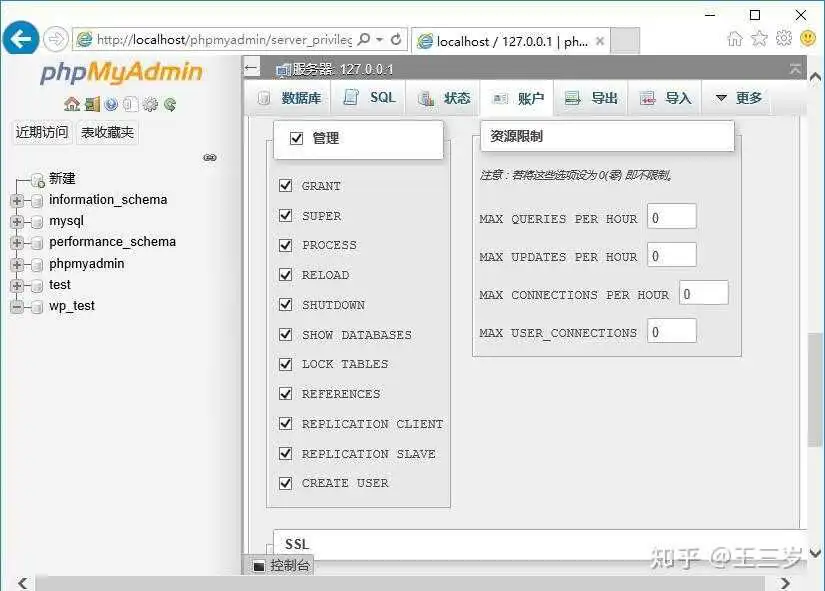
Task: Click the address bar search magnifier
Action: [x=364, y=39]
